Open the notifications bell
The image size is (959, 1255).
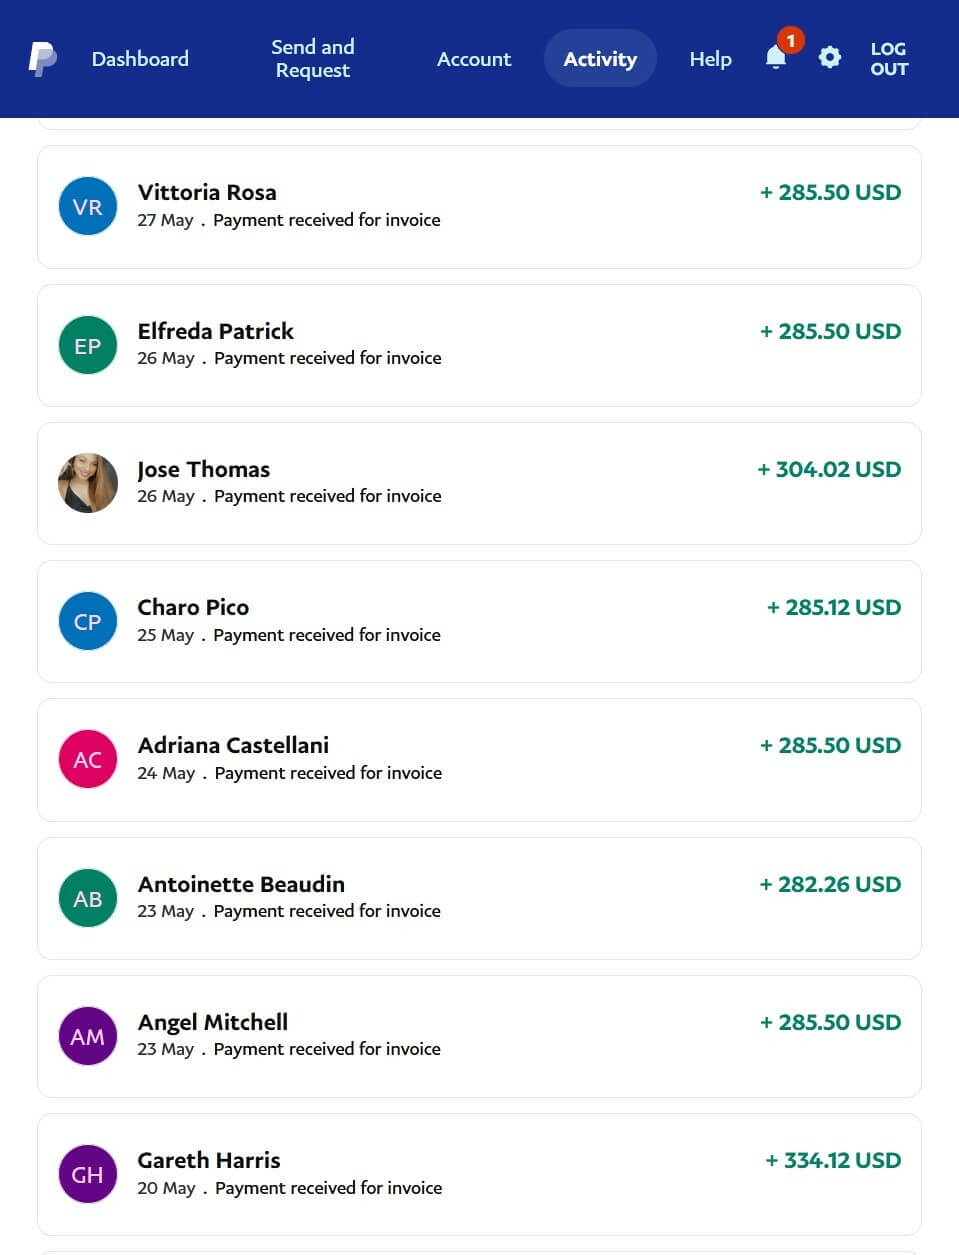click(x=776, y=58)
